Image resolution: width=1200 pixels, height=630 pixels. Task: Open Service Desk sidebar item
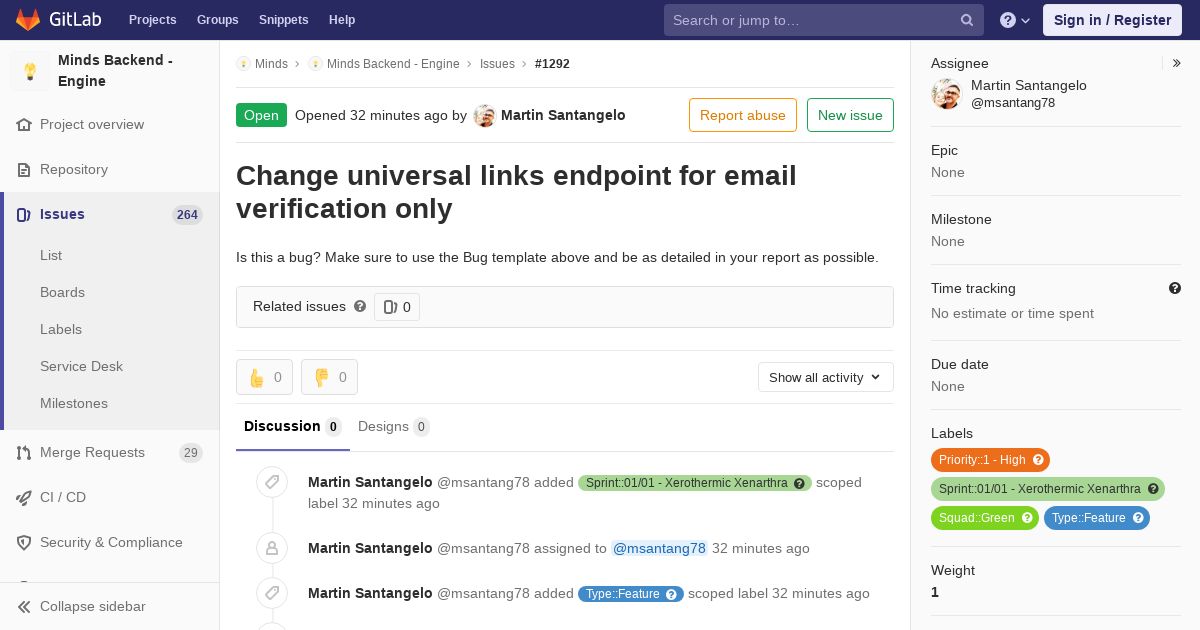click(81, 366)
